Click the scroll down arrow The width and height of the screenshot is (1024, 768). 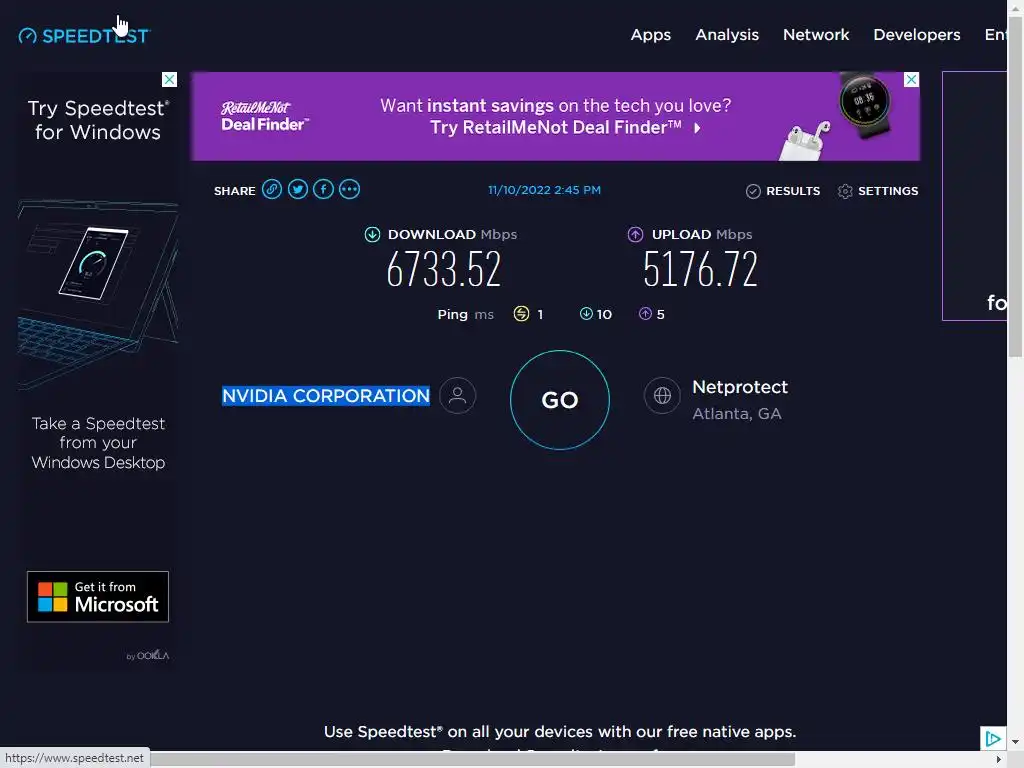[x=1015, y=742]
